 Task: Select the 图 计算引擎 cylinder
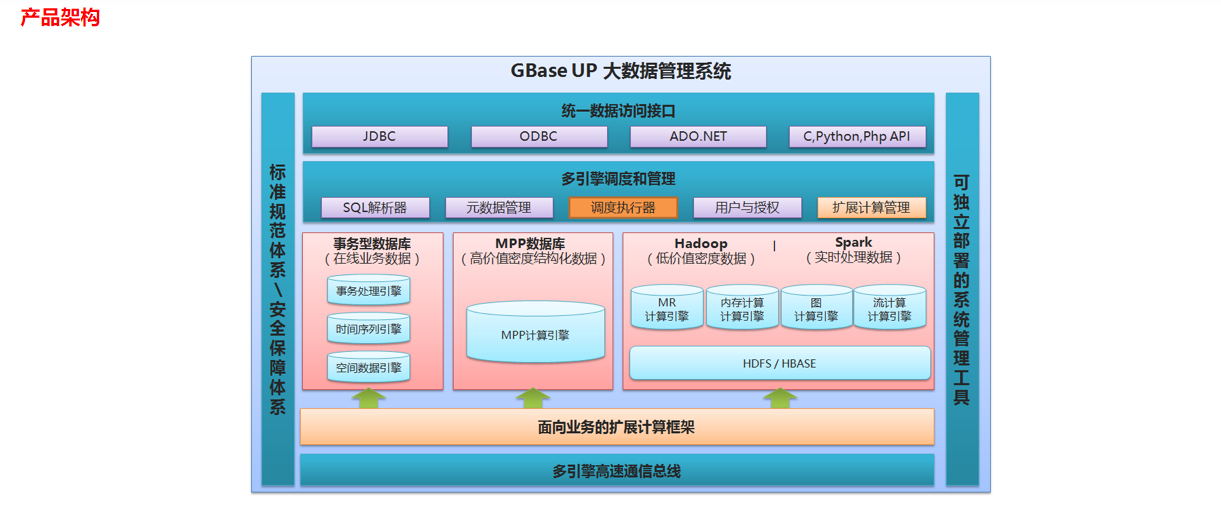816,308
